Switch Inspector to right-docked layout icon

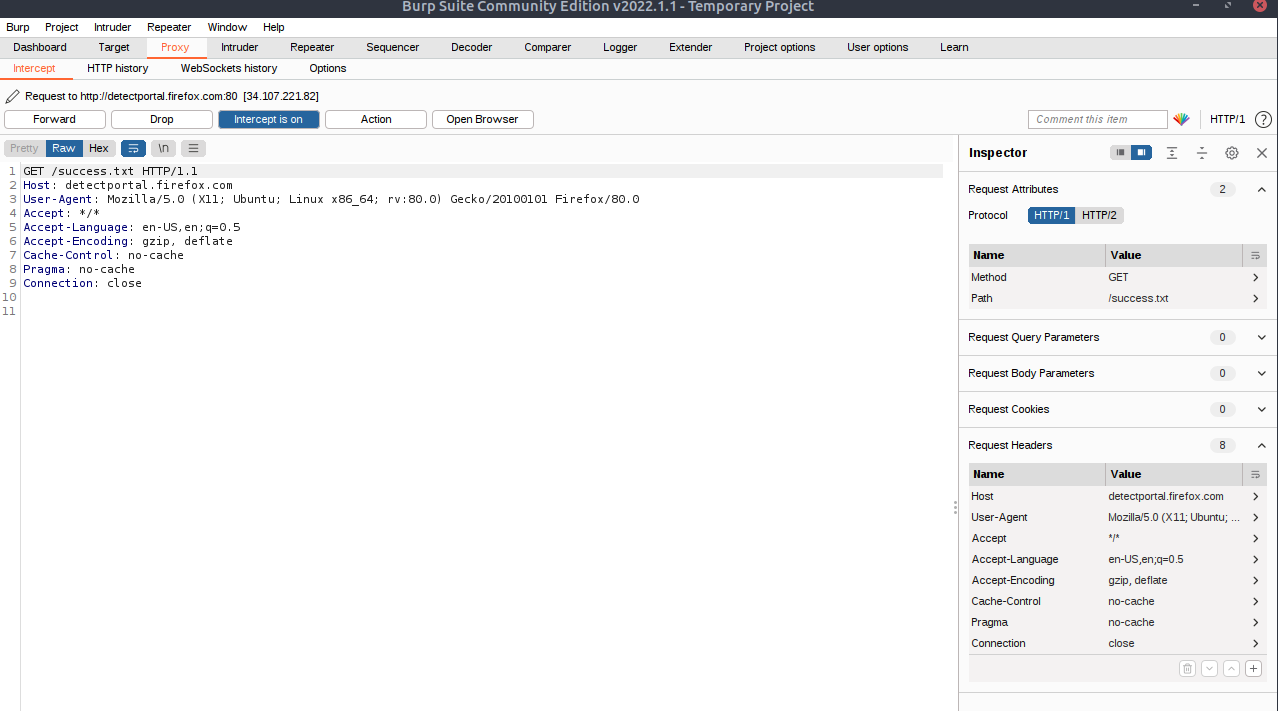(1142, 153)
